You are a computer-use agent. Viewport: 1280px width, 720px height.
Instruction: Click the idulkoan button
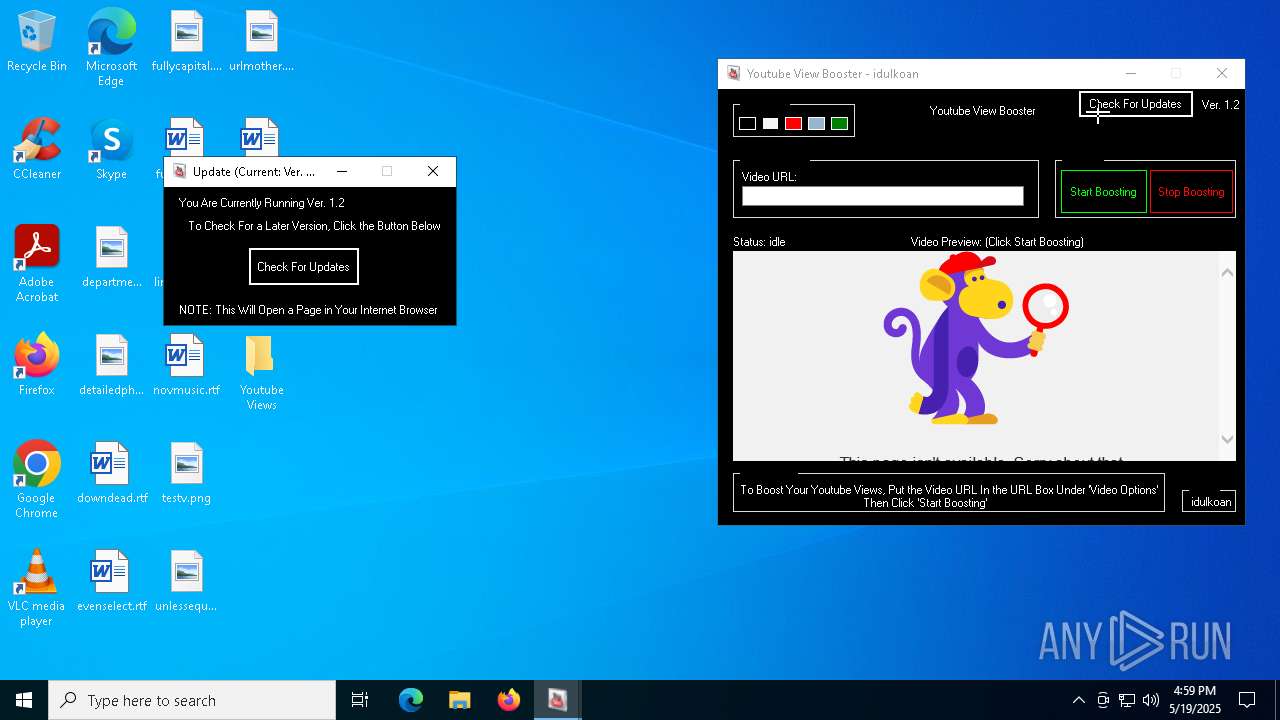1210,502
